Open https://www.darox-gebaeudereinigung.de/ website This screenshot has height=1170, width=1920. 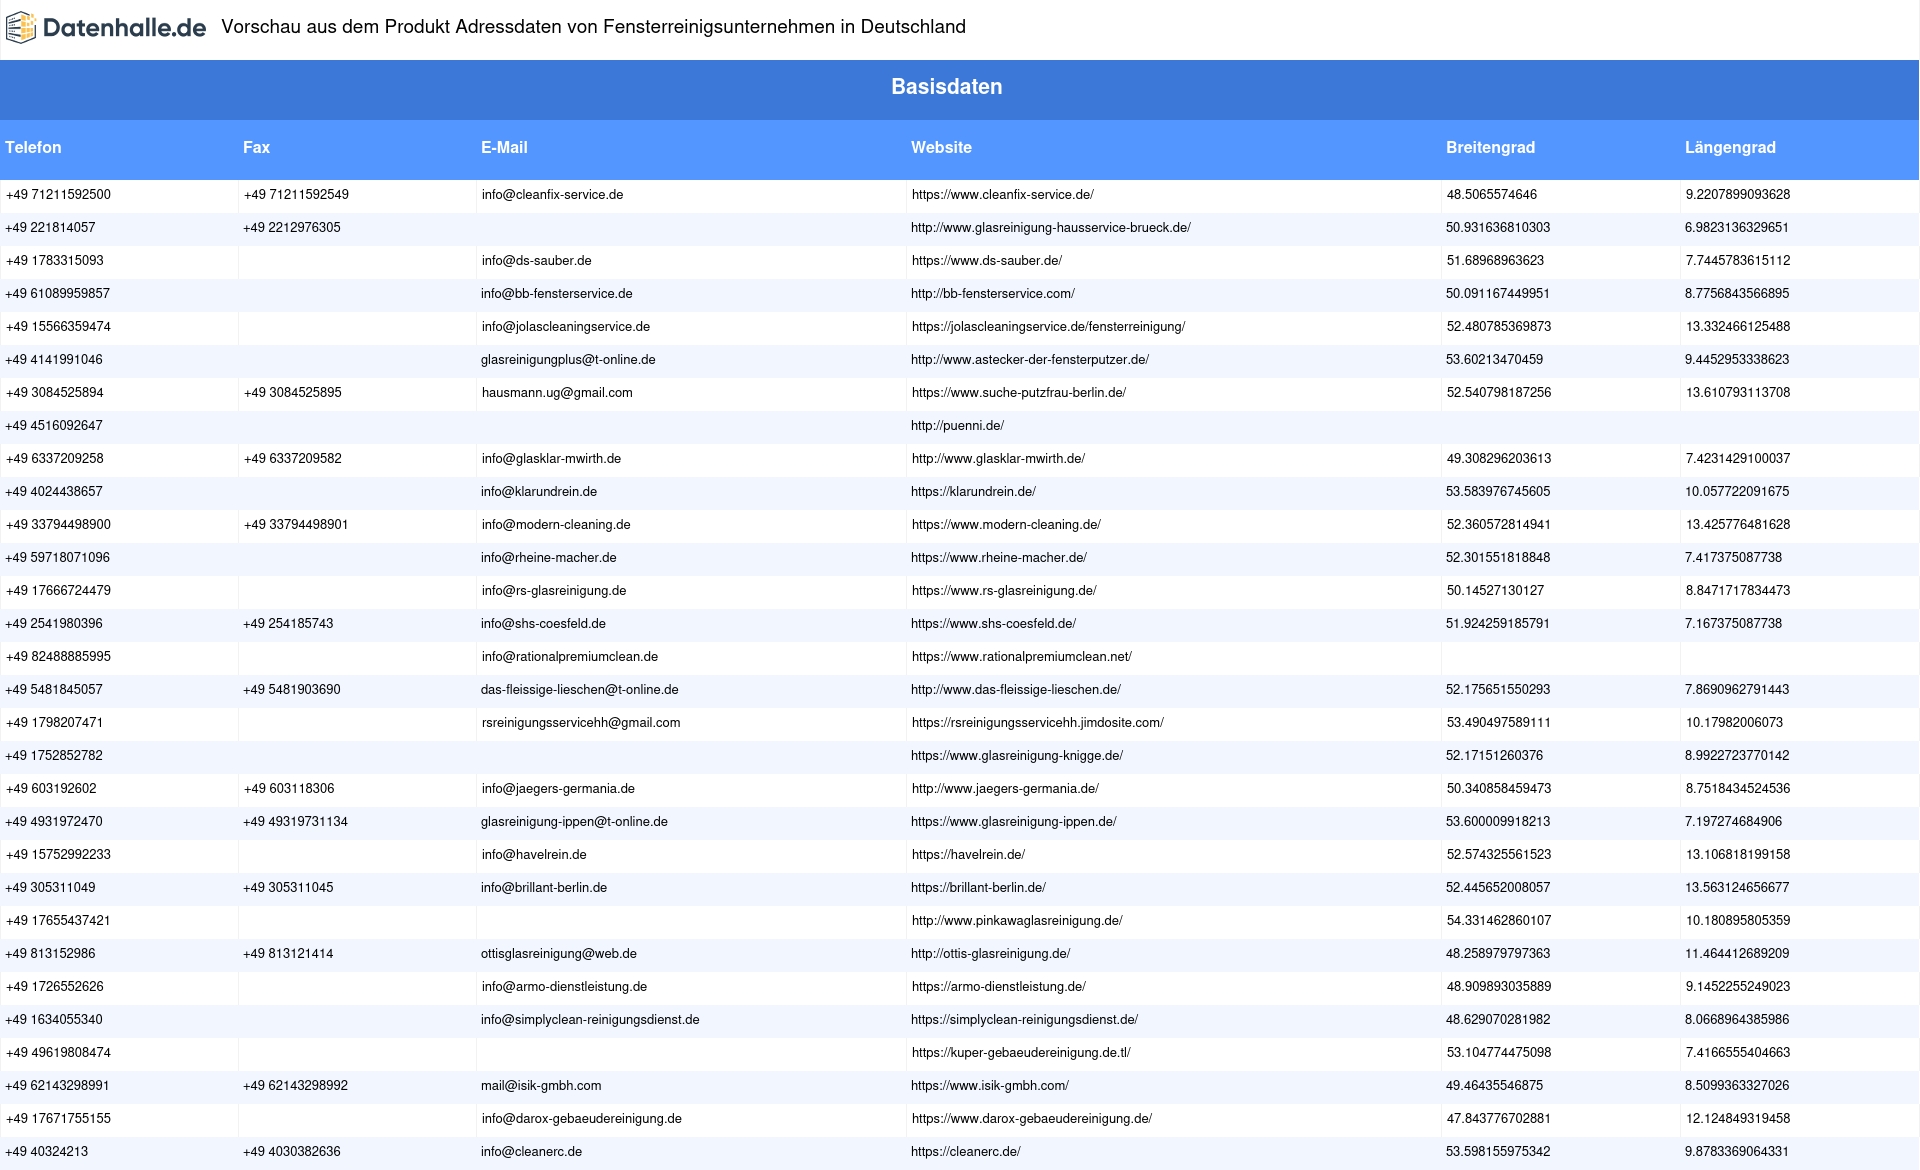click(x=1032, y=1119)
